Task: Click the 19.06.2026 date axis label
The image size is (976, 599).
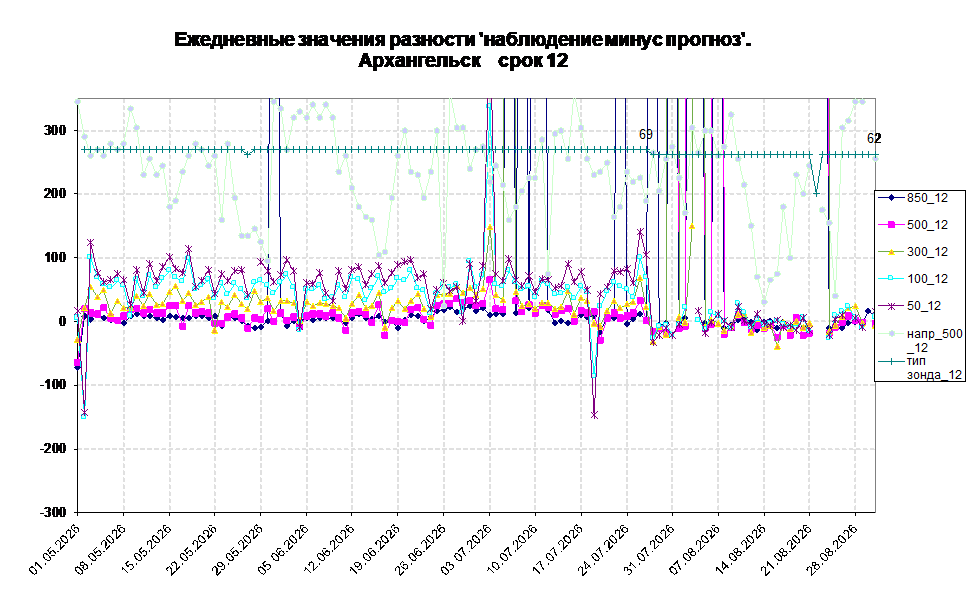Action: click(375, 550)
